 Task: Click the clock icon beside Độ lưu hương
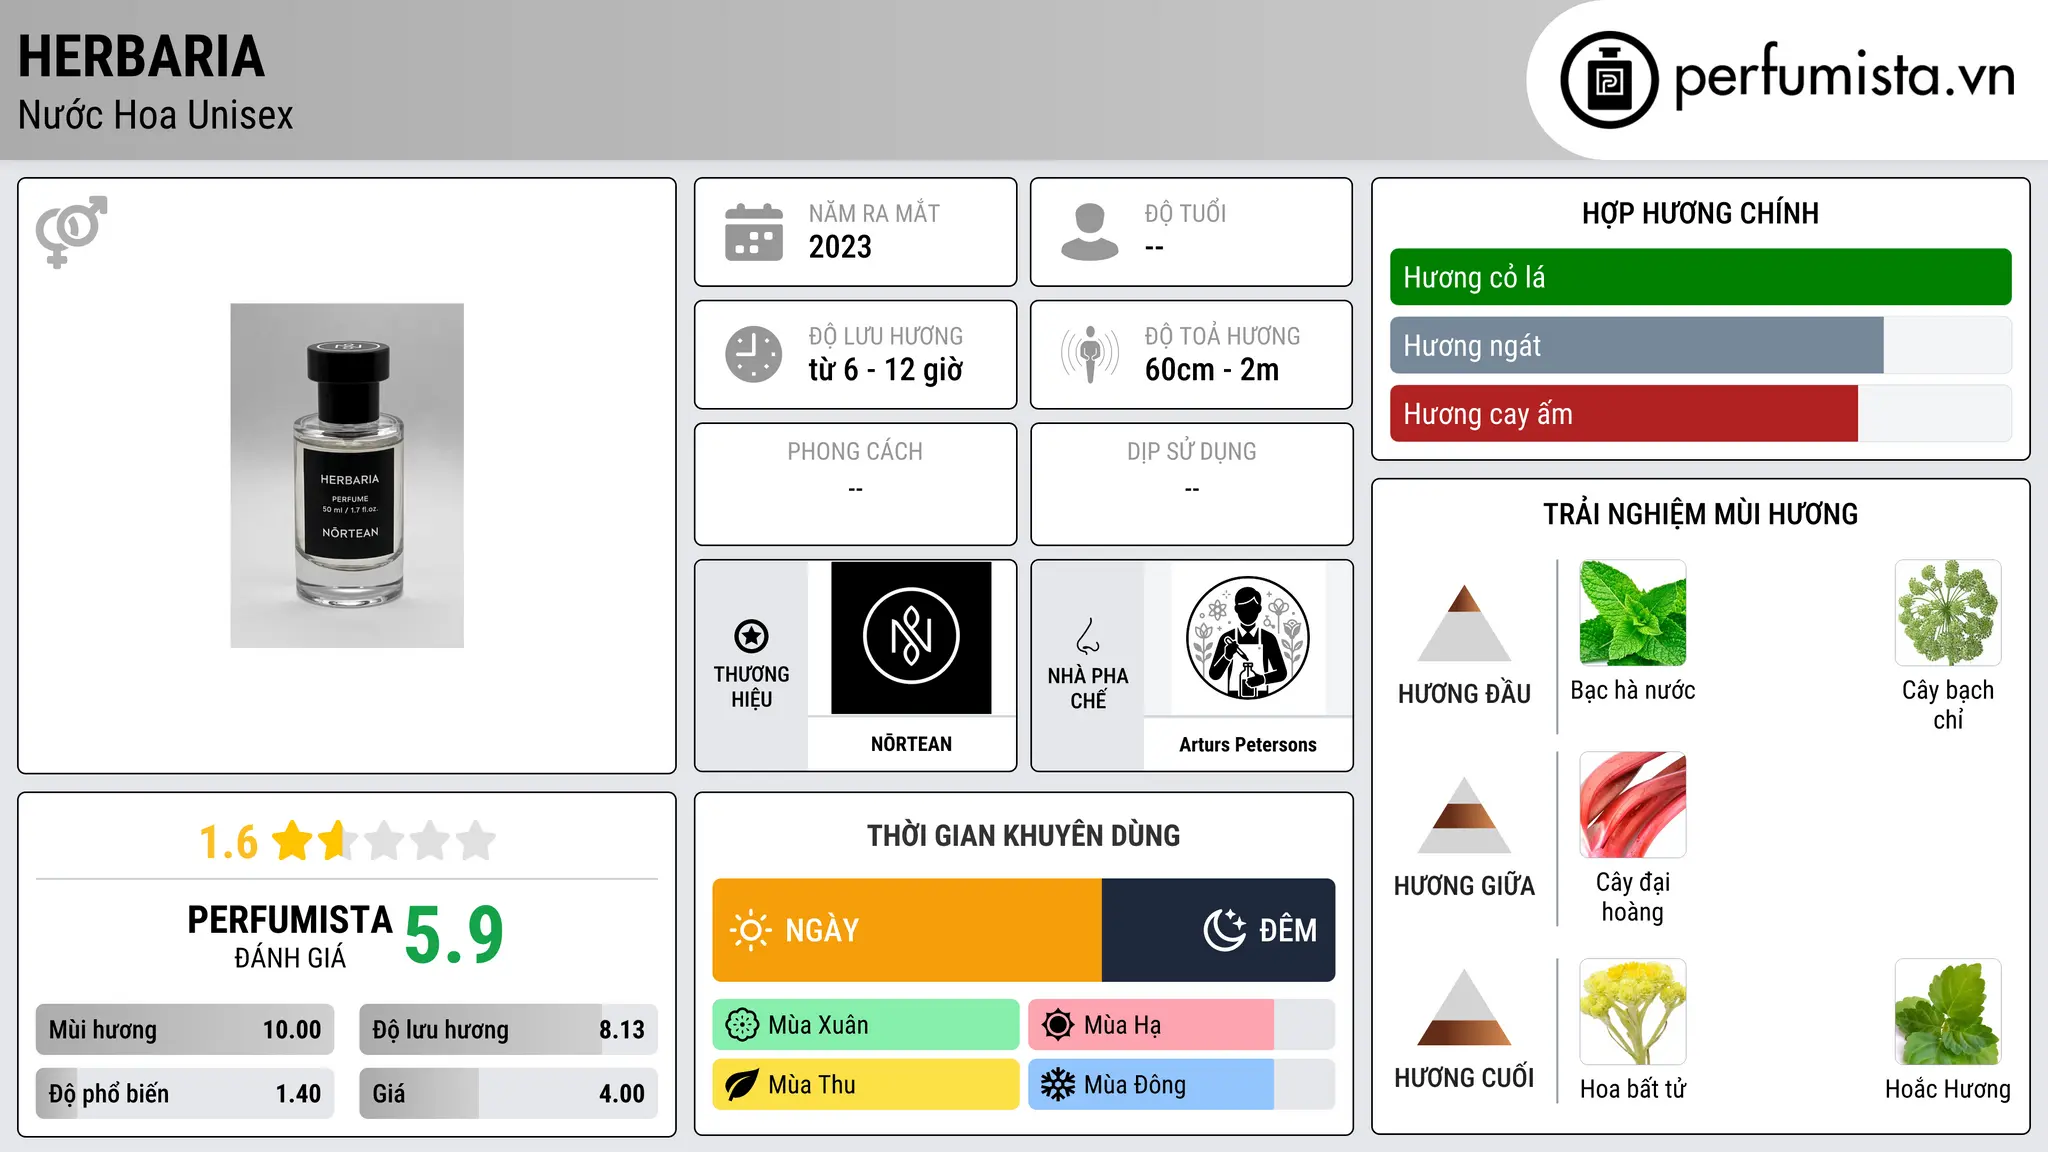[x=754, y=354]
